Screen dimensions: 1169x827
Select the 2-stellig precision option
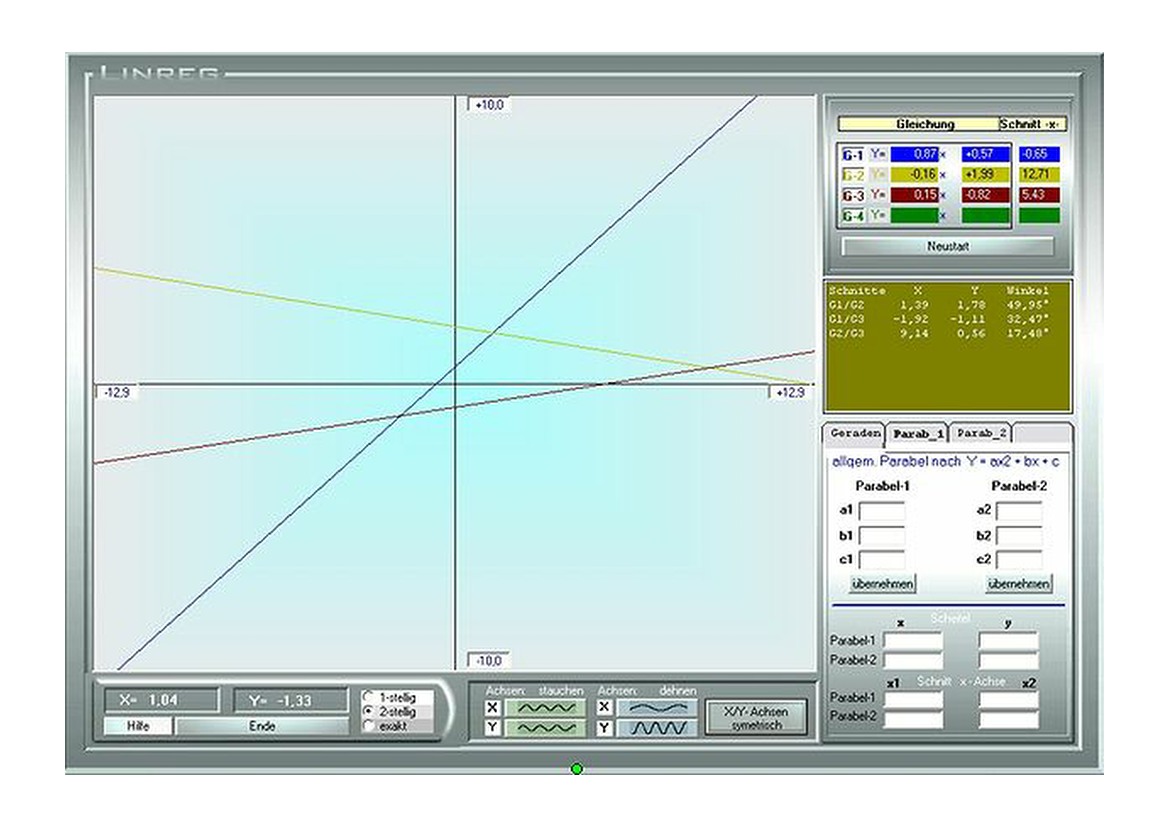370,711
